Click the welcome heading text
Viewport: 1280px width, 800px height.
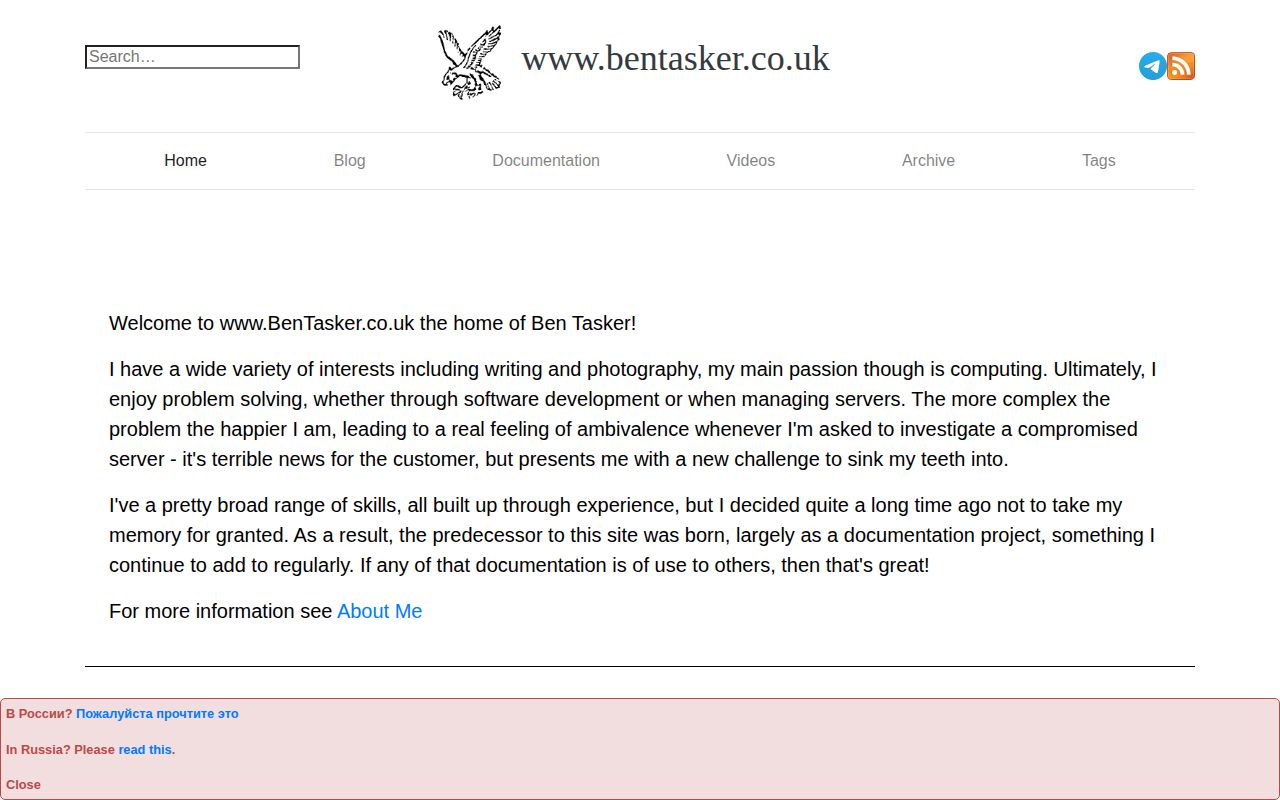(373, 323)
